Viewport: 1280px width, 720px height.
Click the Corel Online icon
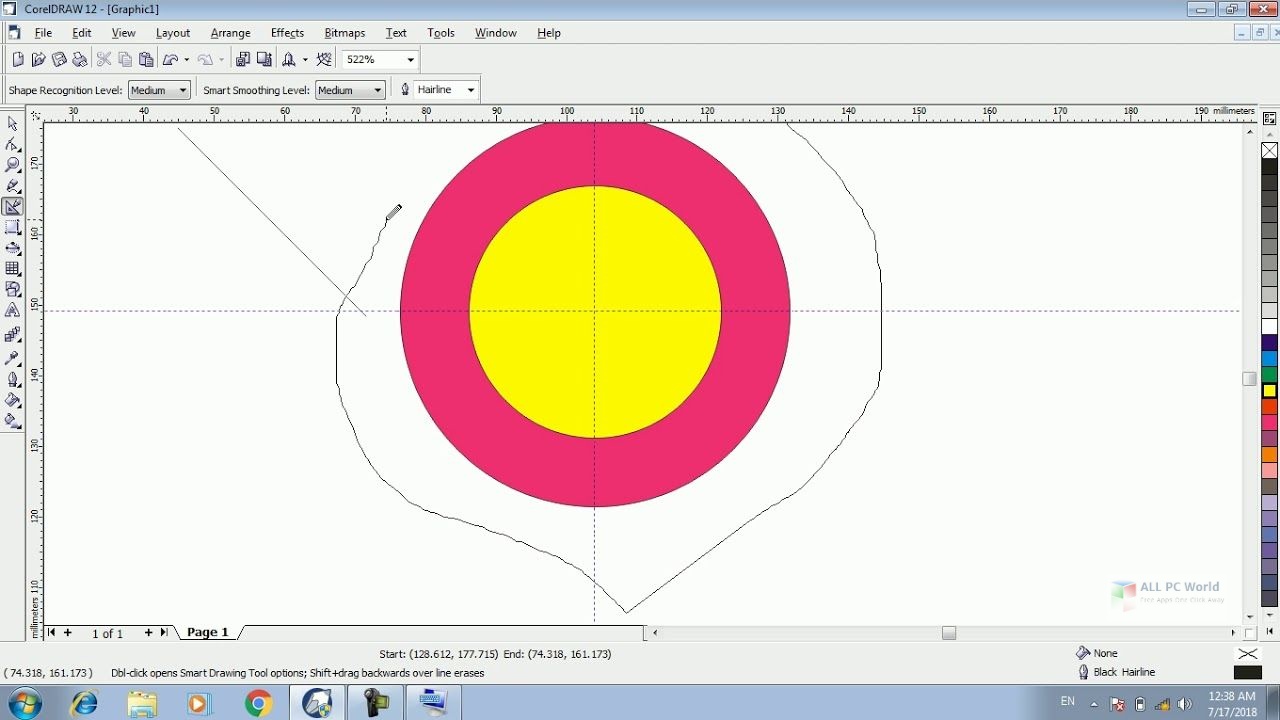[324, 60]
